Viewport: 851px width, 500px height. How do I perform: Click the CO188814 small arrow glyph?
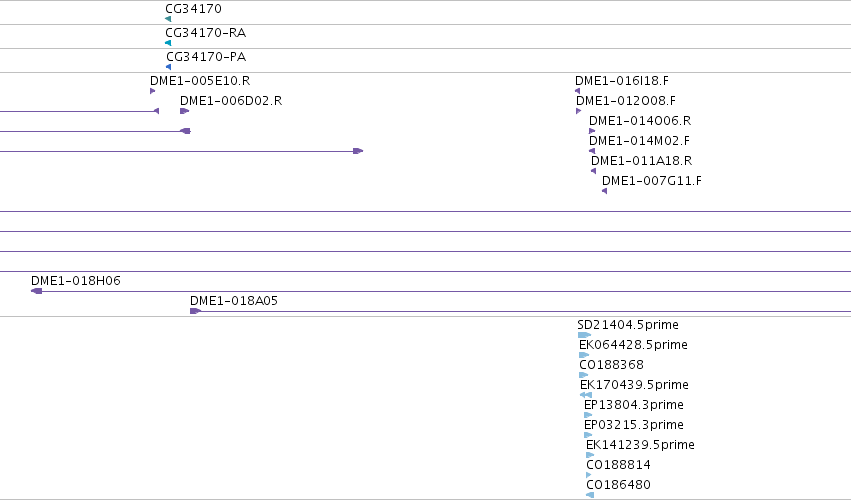coord(589,476)
